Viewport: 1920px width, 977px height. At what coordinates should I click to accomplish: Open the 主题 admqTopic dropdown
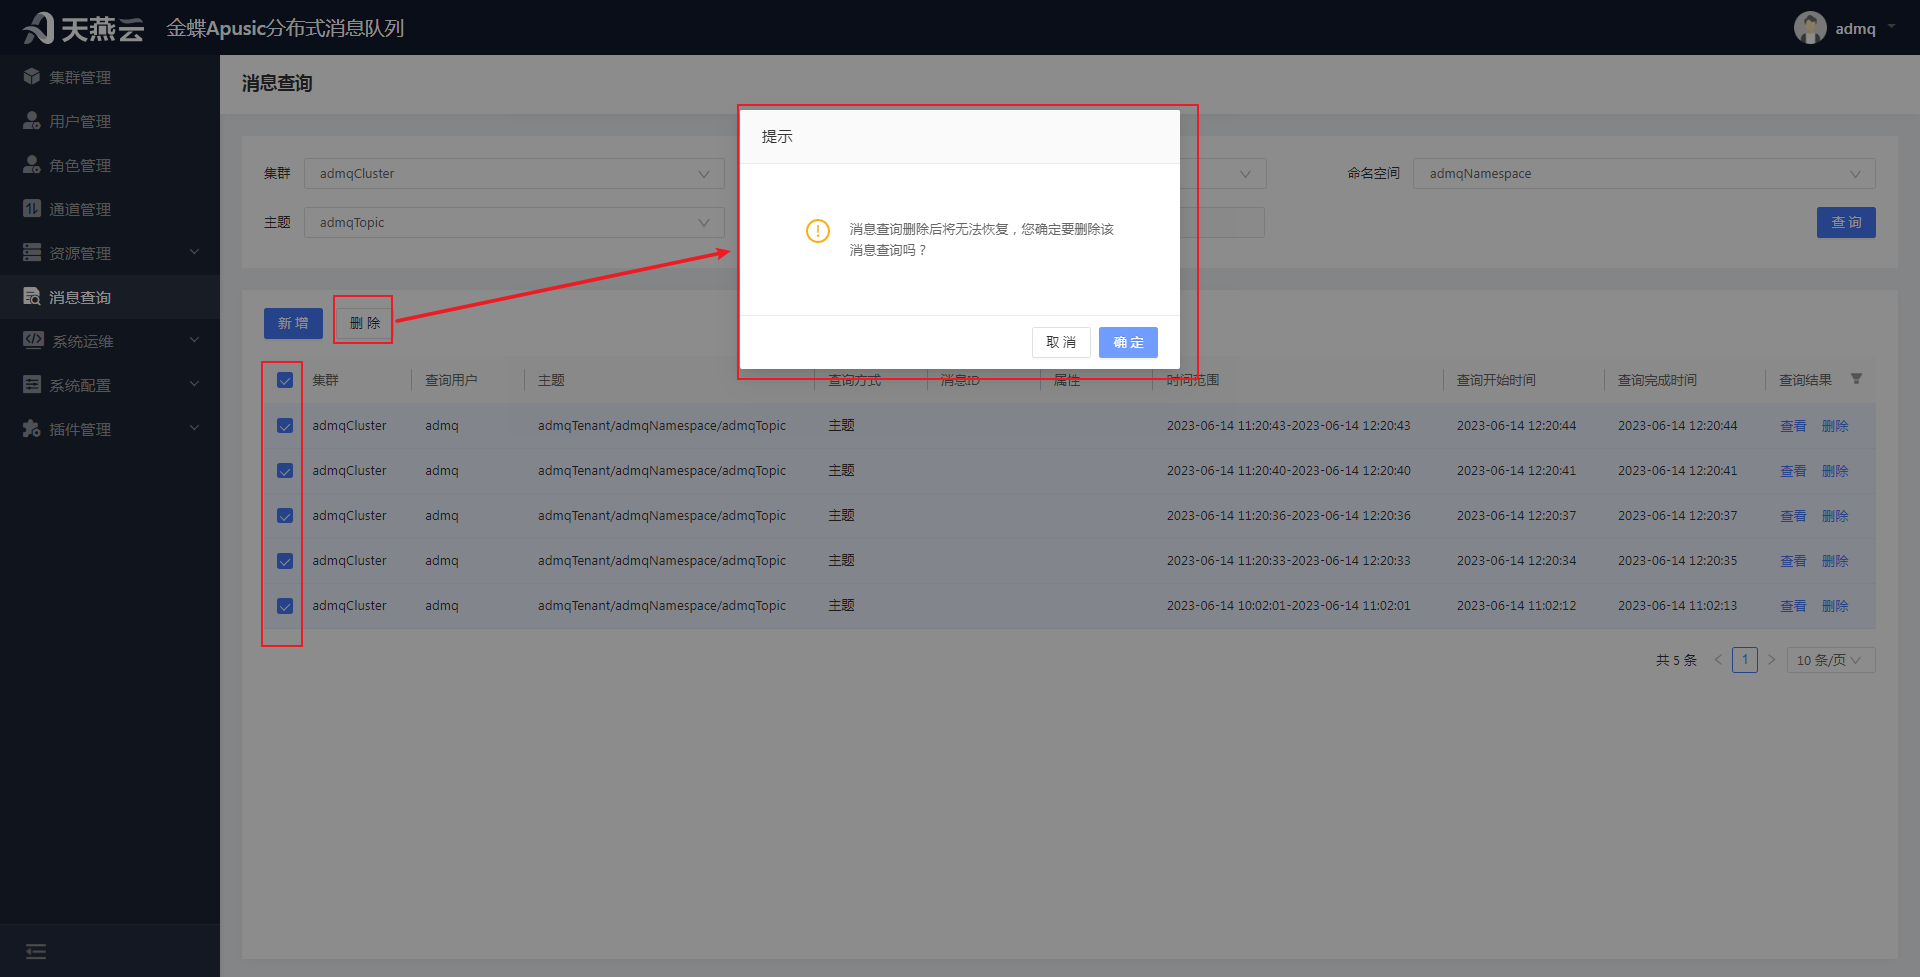pos(514,223)
